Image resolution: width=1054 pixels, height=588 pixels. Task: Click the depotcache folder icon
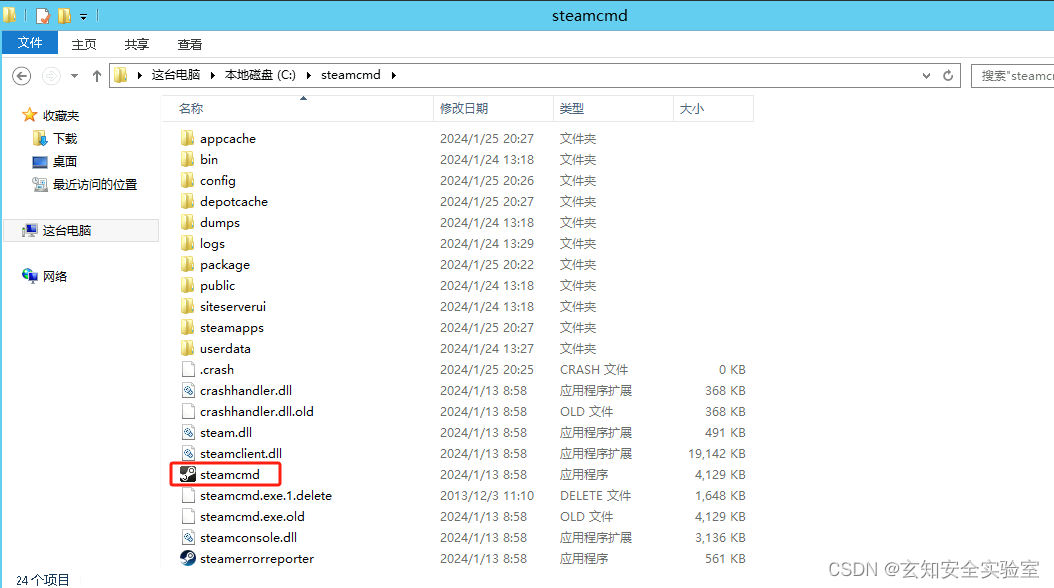tap(188, 201)
